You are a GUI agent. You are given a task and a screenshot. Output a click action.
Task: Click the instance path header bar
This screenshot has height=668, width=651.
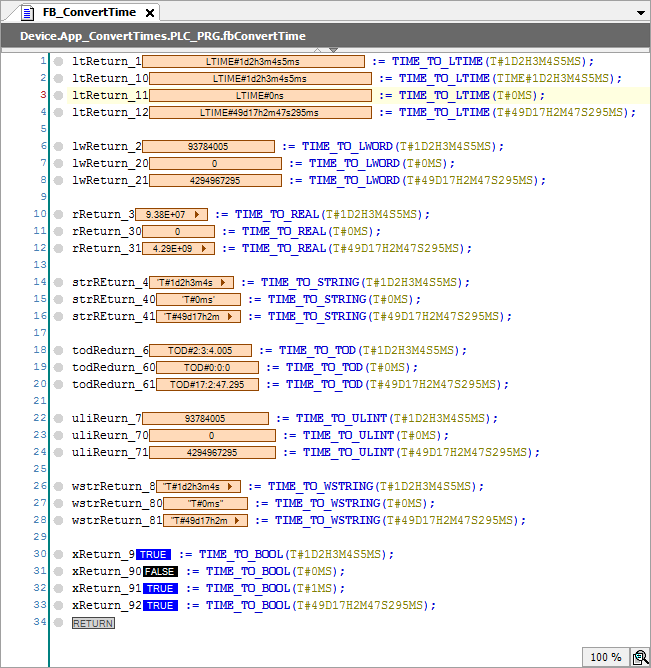pos(325,36)
